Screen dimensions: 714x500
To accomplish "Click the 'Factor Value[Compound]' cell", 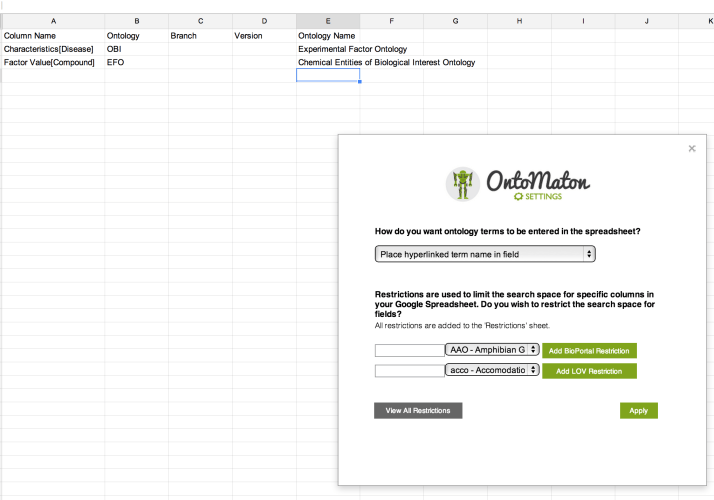I will tap(53, 62).
